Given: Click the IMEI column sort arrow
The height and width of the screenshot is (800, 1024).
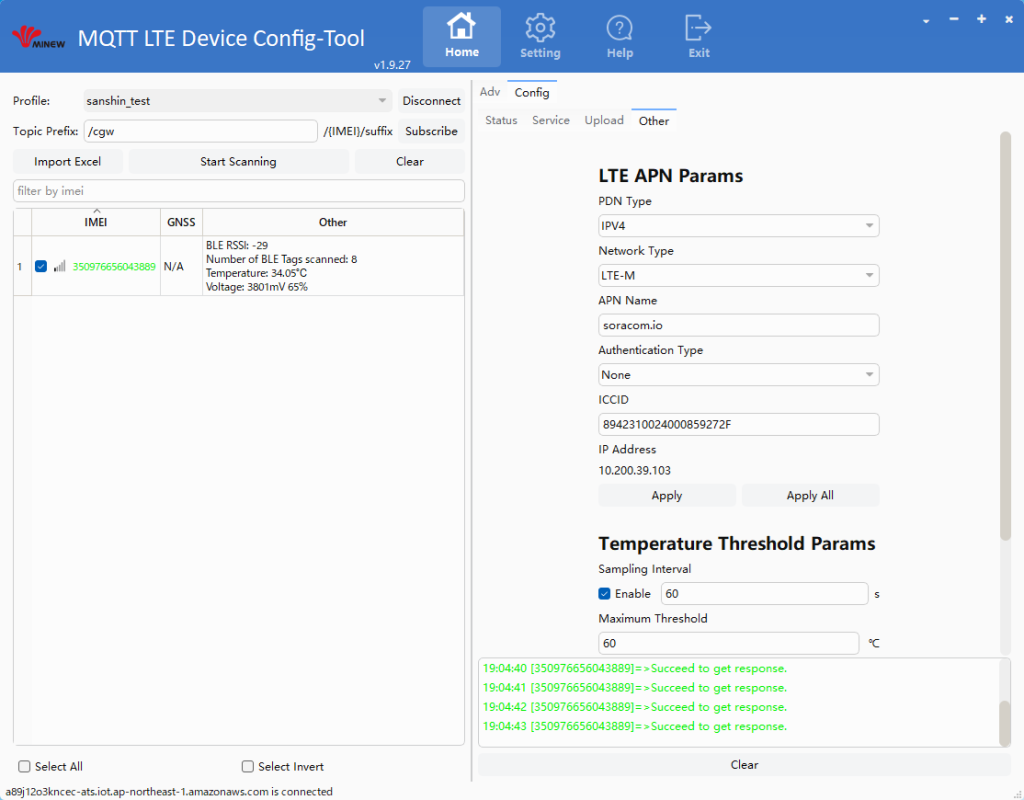Looking at the screenshot, I should pyautogui.click(x=96, y=211).
